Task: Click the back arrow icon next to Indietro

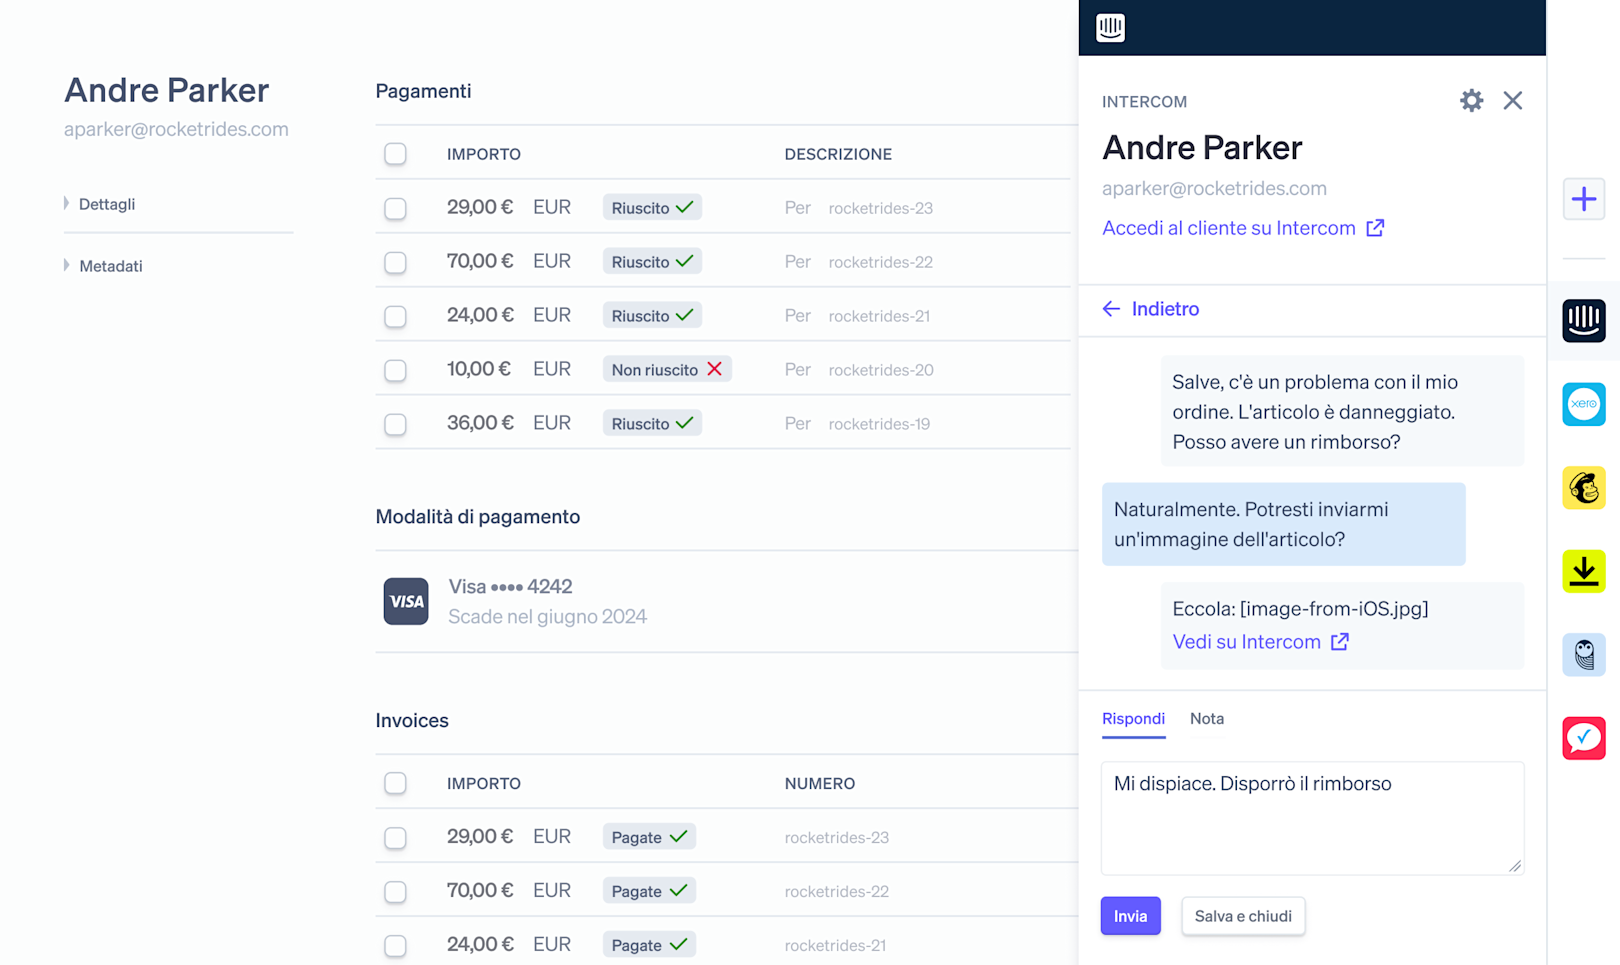Action: (x=1111, y=309)
